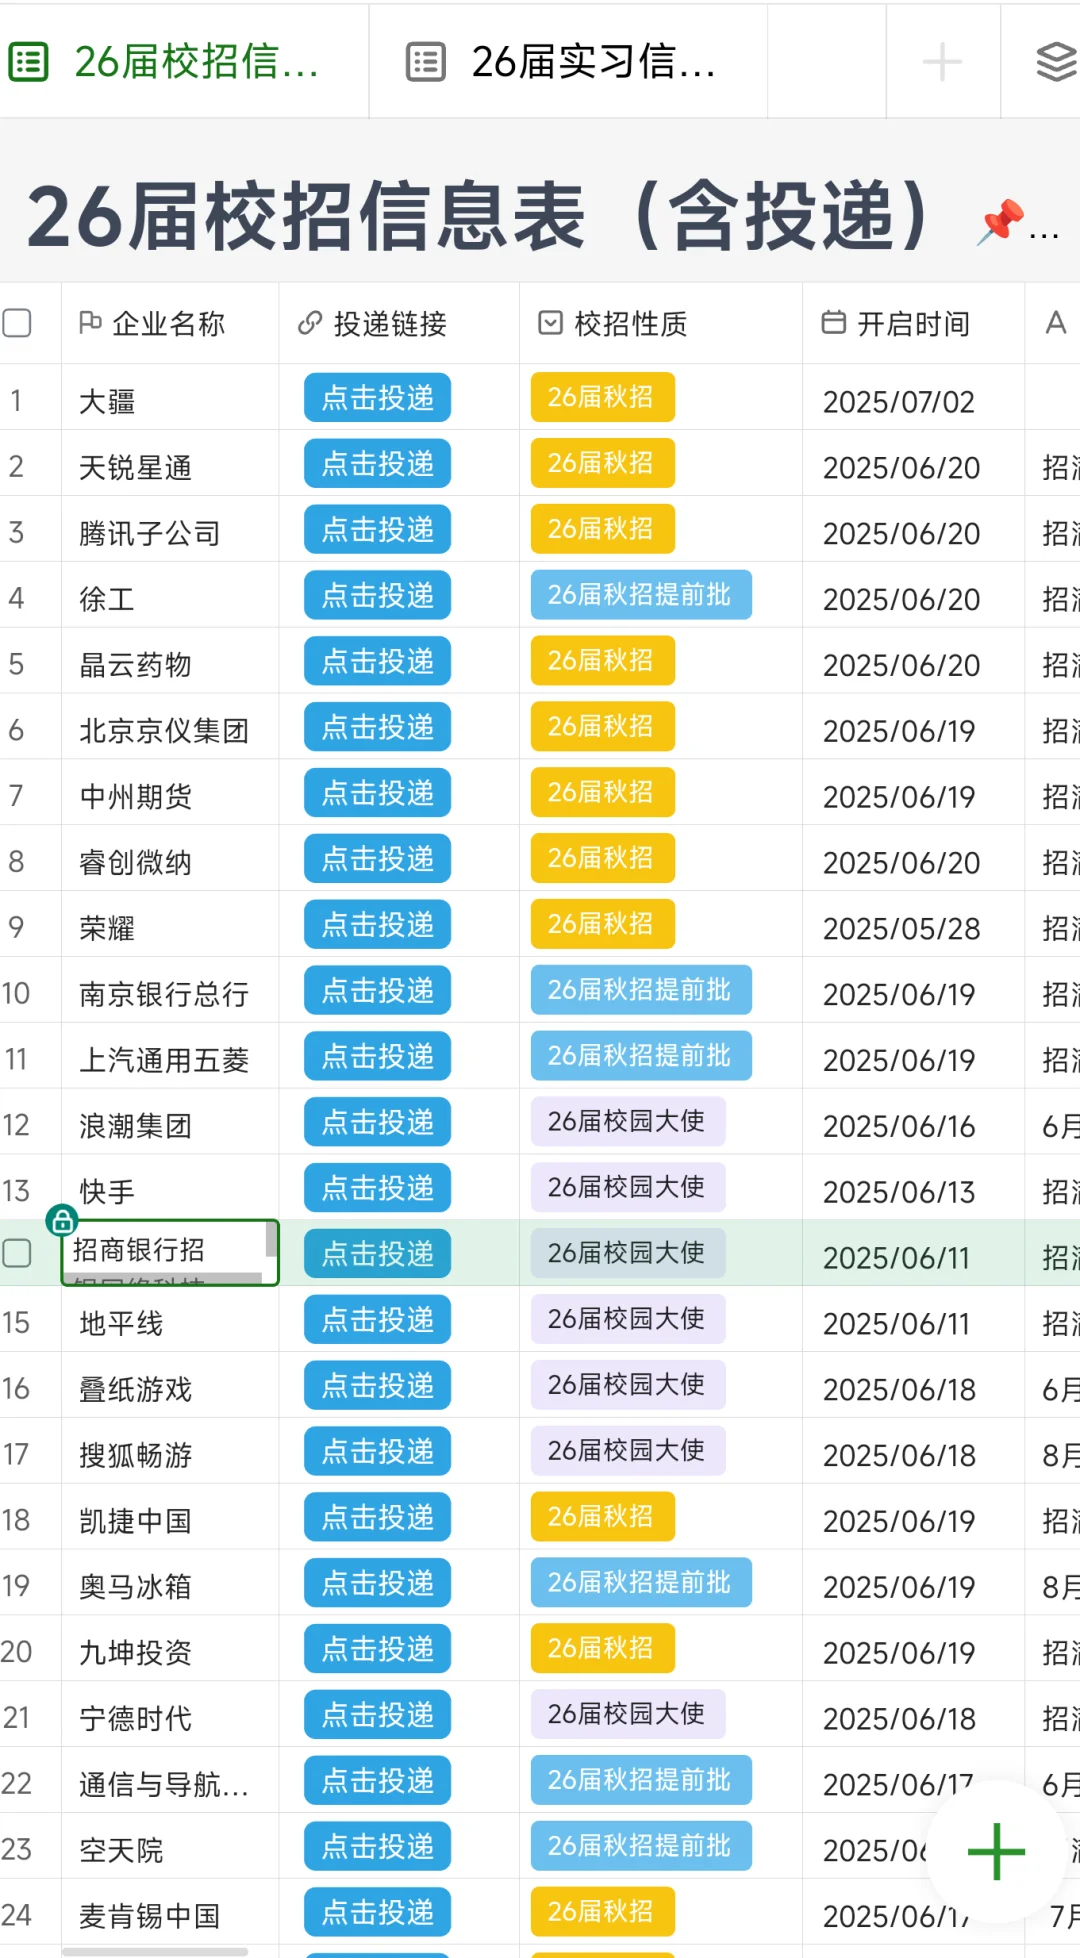Select the 26届秋招提前批 tag for 徐工

[x=641, y=595]
